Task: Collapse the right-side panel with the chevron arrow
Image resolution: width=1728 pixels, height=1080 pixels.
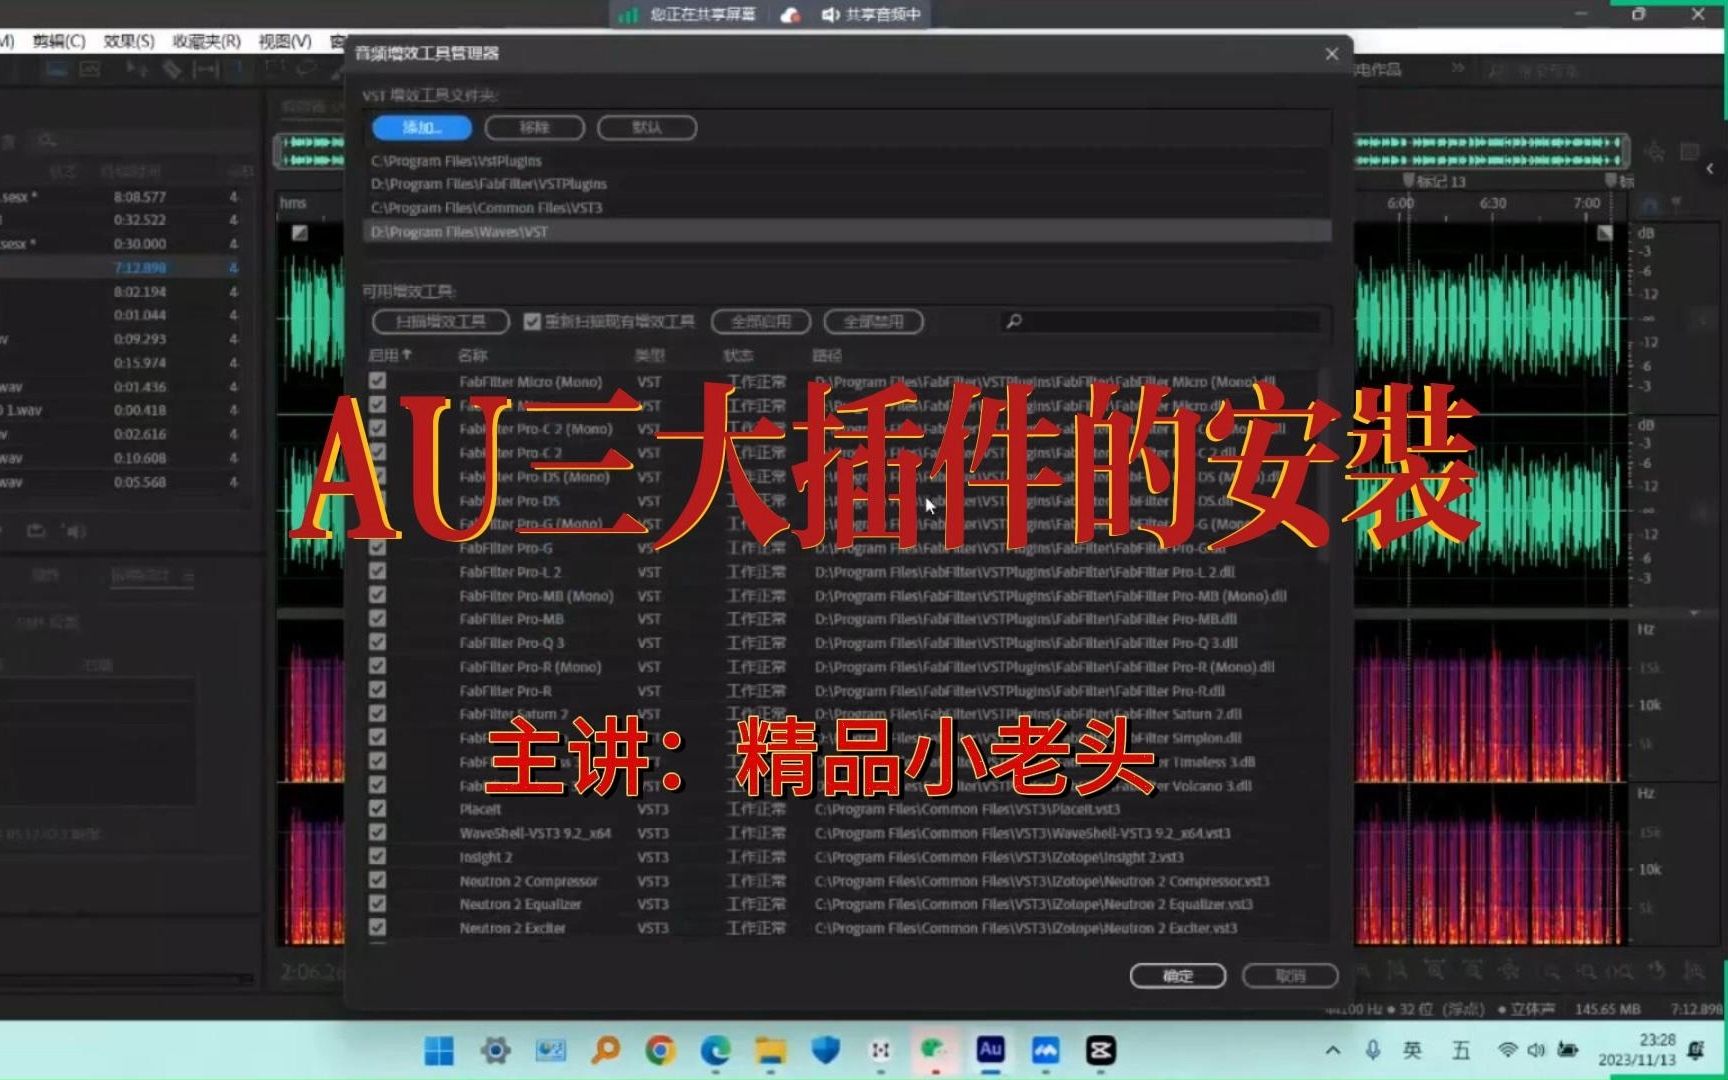Action: point(1710,168)
